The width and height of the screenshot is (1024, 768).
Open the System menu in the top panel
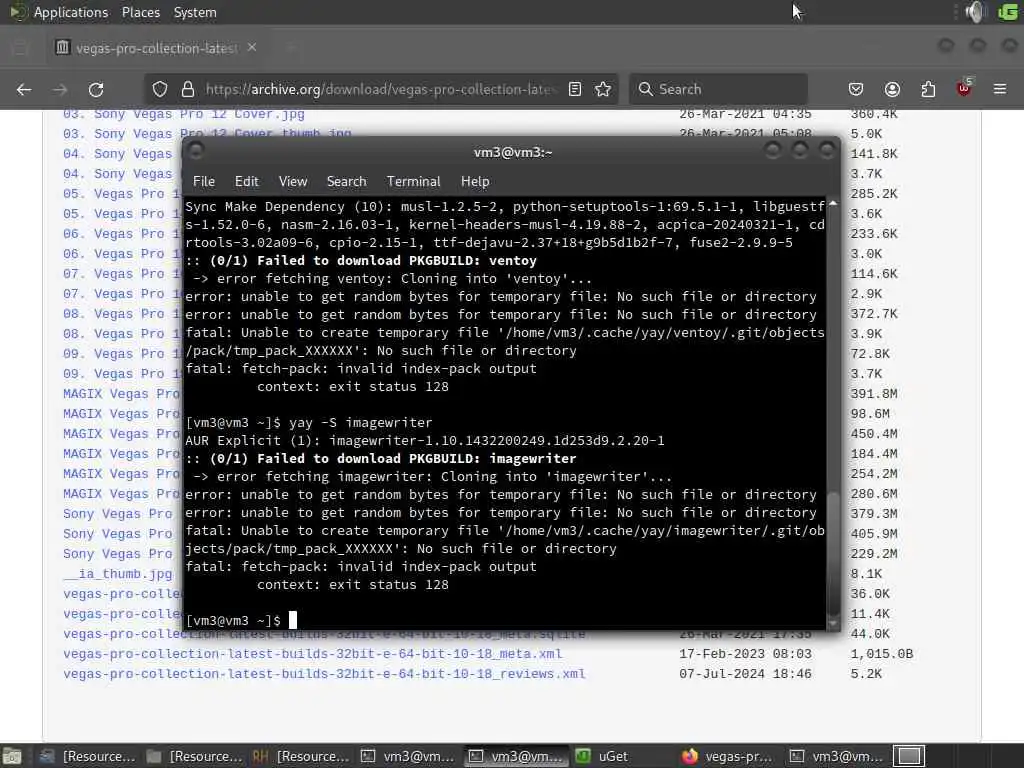195,12
